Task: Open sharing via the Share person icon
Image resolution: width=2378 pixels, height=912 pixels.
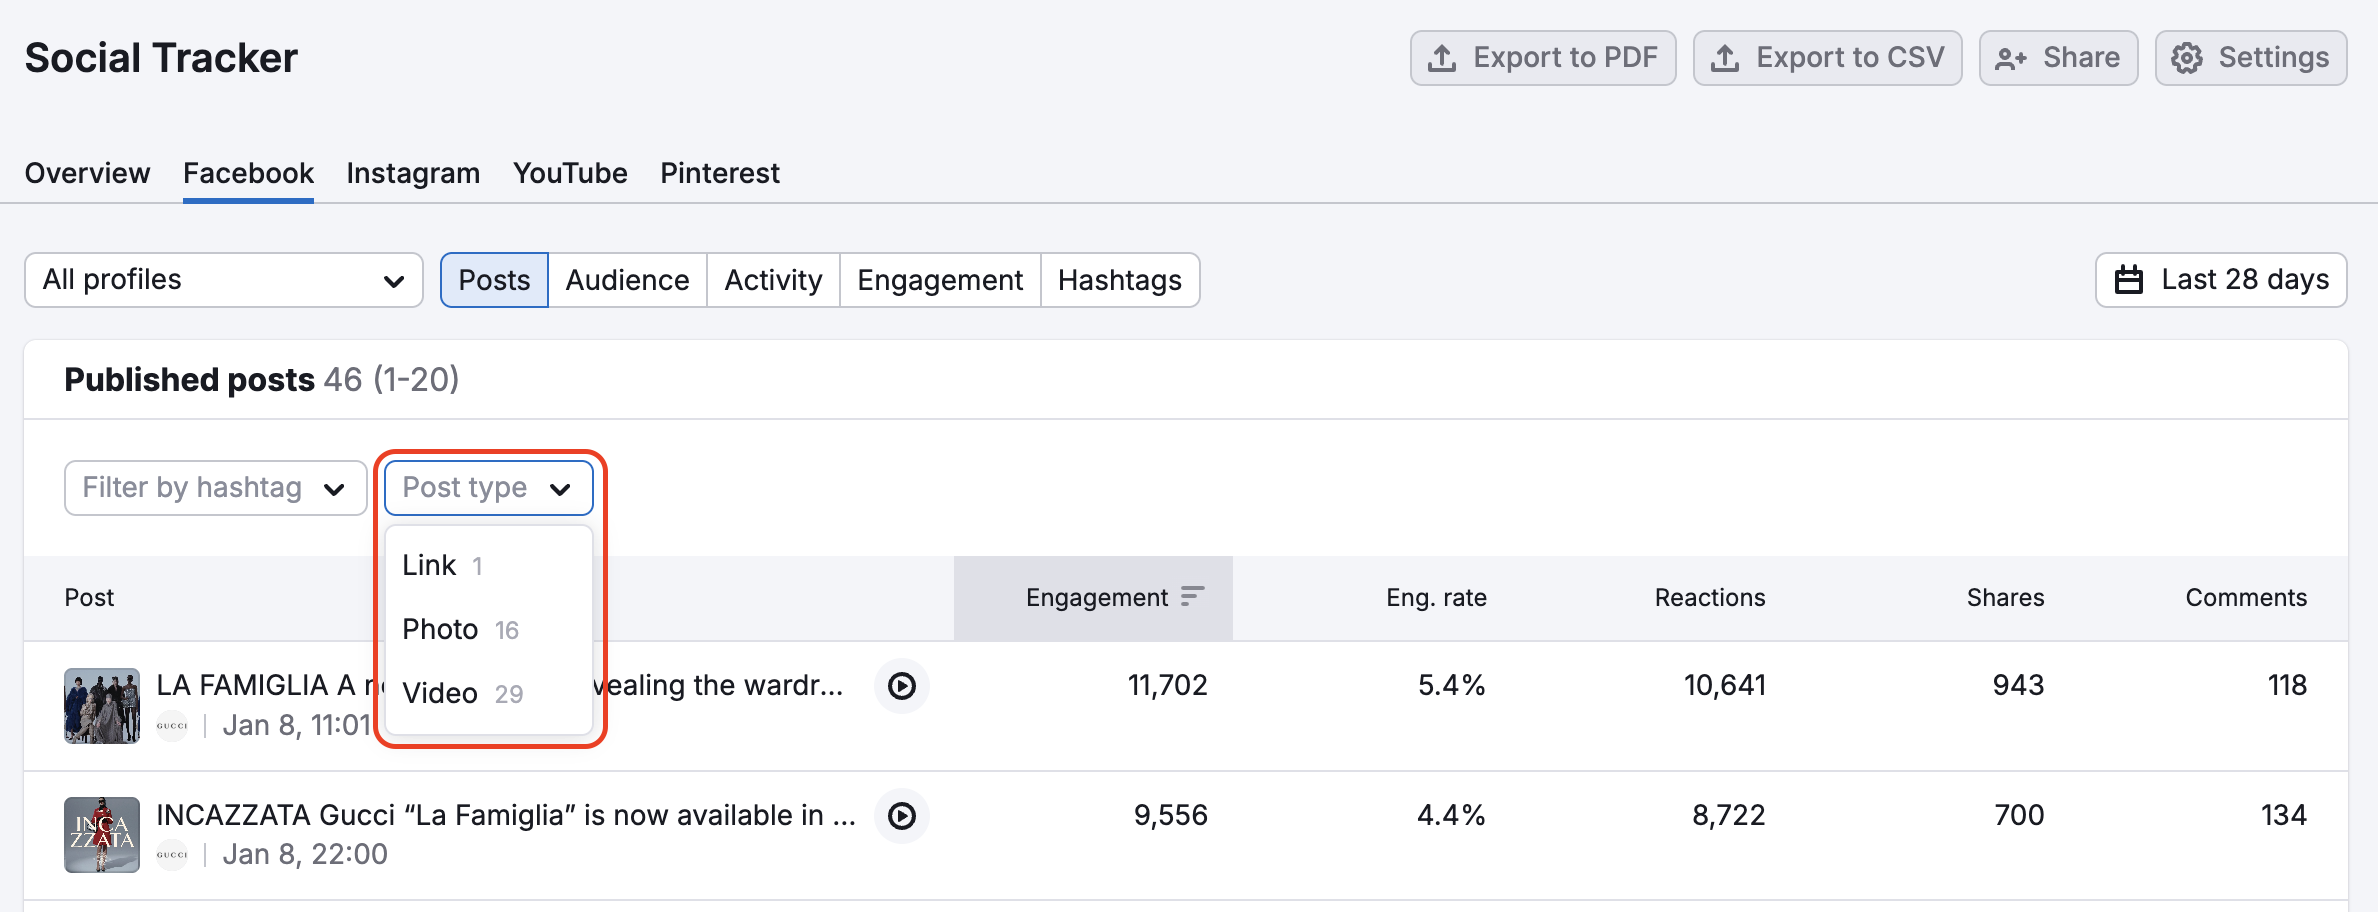Action: [x=2008, y=57]
